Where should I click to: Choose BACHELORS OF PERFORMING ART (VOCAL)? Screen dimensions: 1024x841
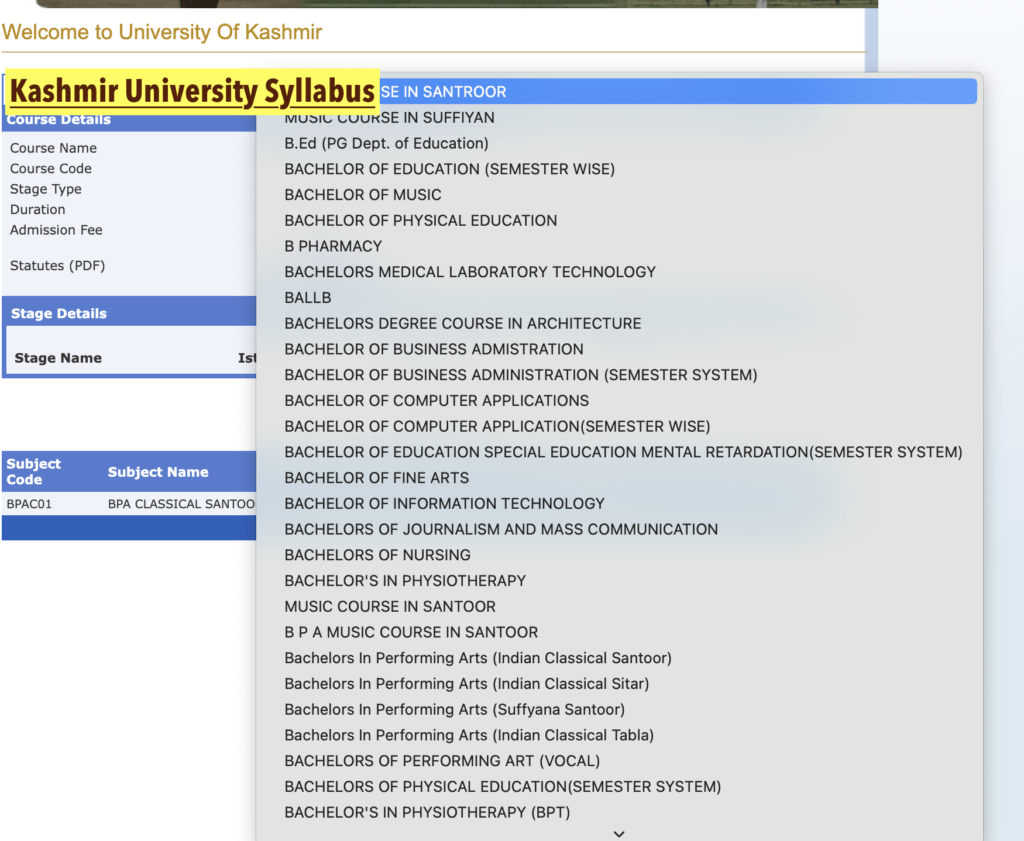pyautogui.click(x=618, y=761)
